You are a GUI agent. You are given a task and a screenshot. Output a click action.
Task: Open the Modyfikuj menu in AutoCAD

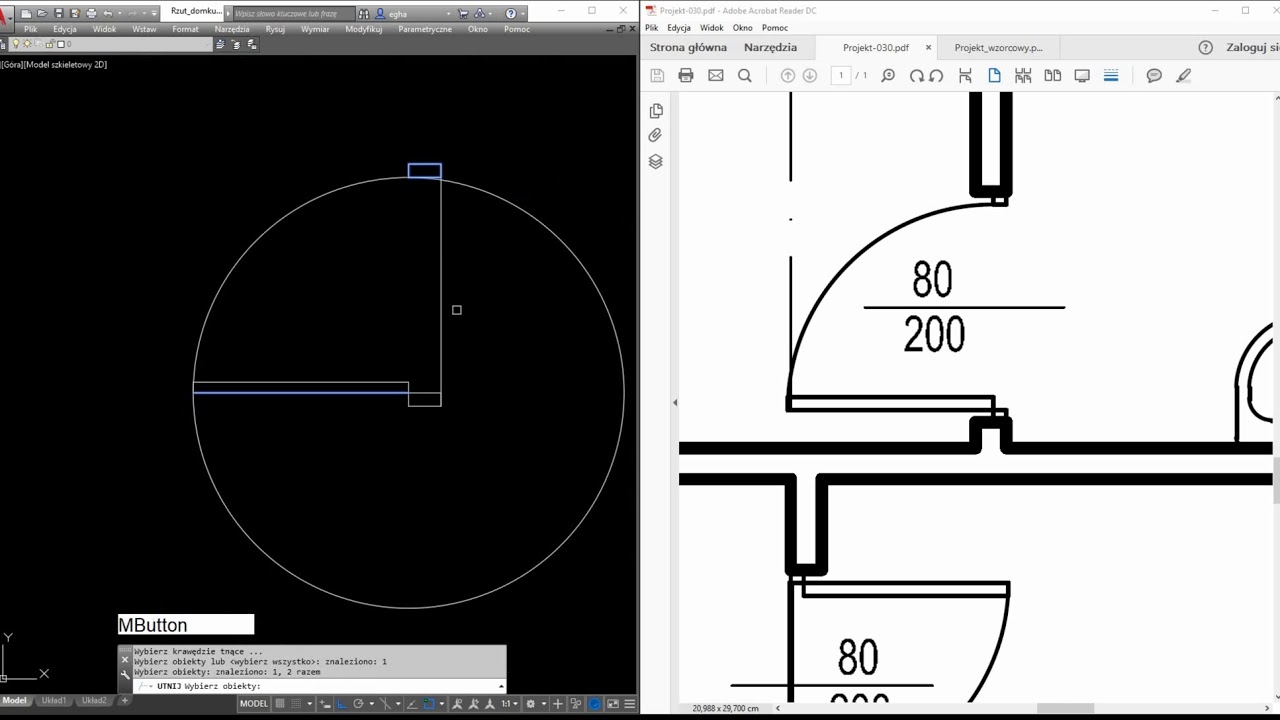(x=364, y=29)
